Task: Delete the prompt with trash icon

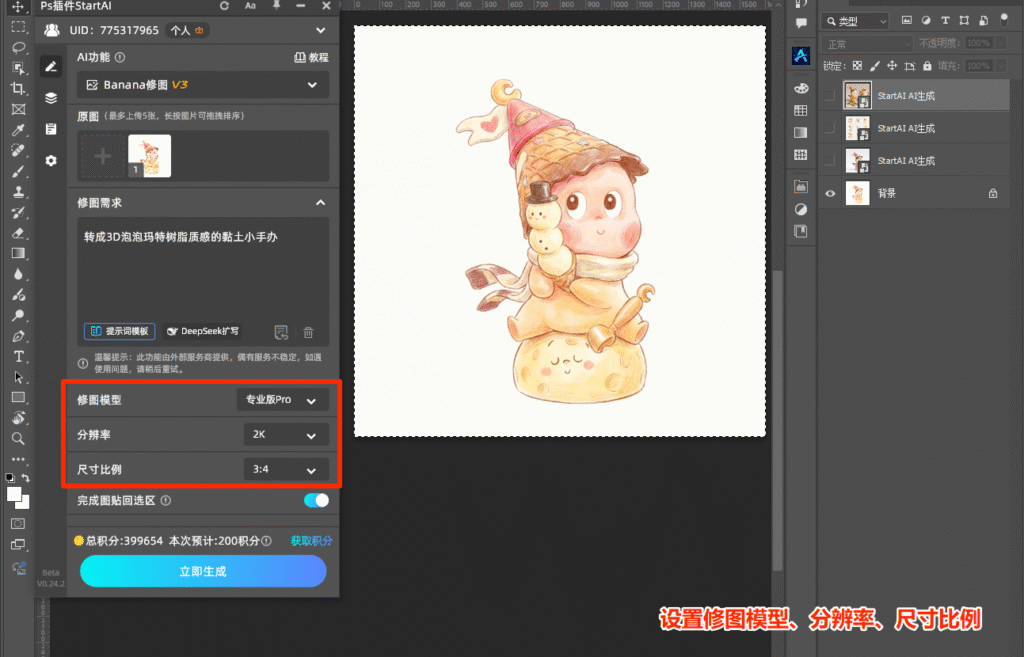Action: pos(308,332)
